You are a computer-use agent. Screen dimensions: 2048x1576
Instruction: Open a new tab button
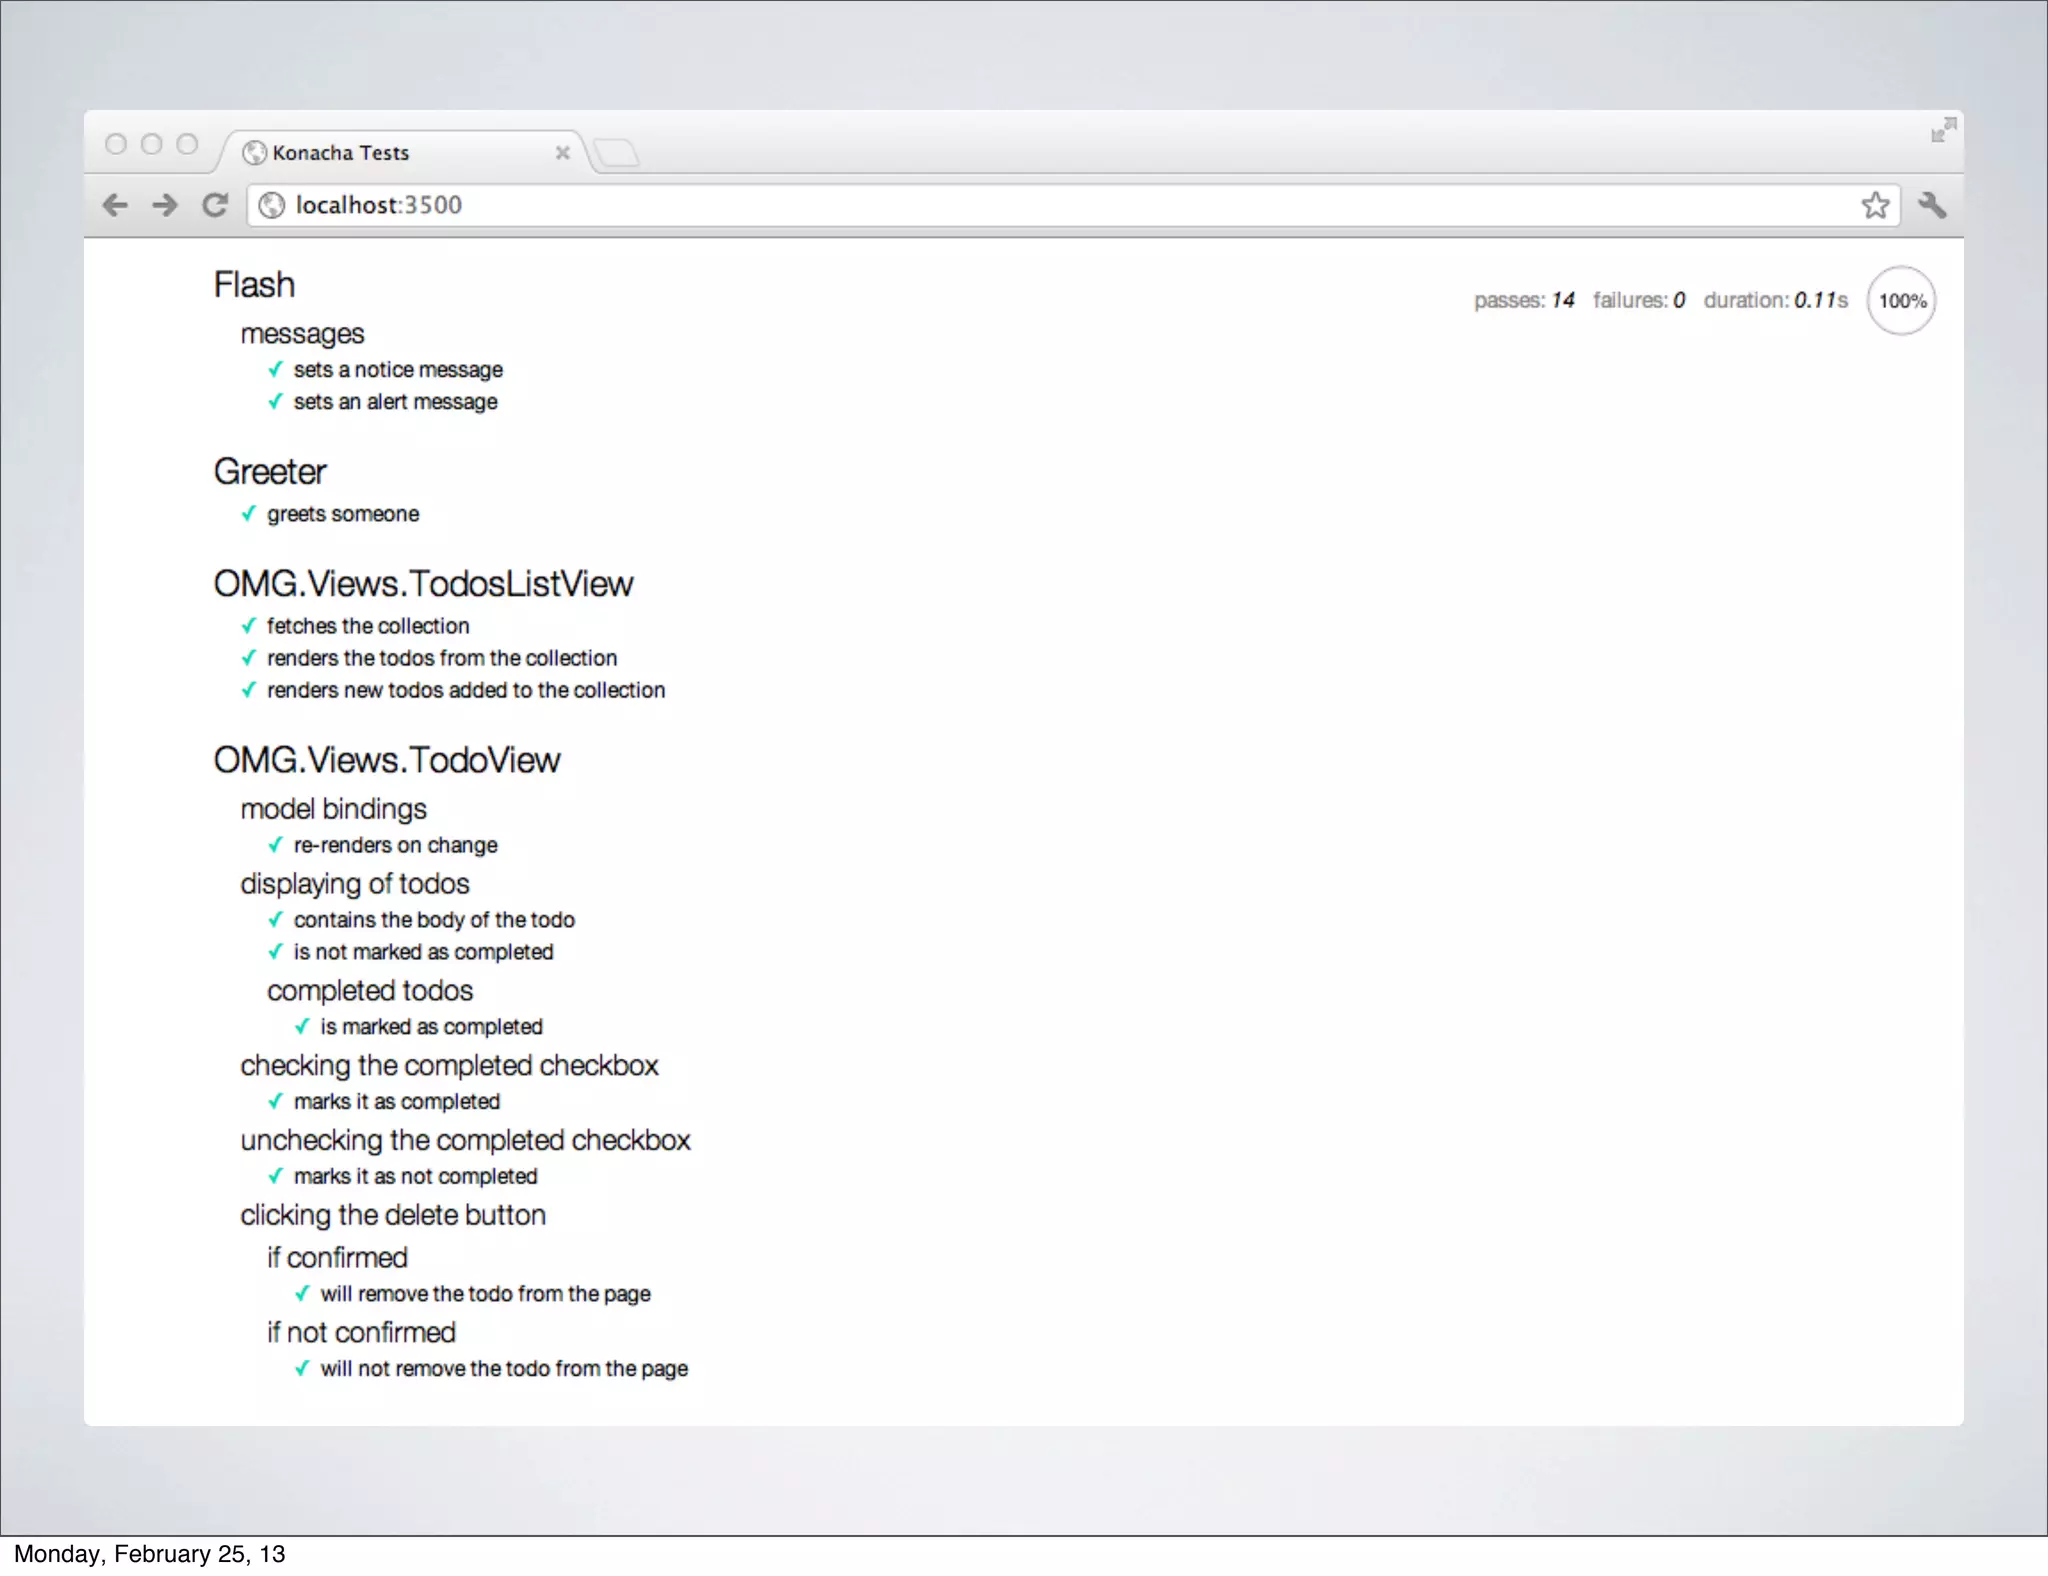pyautogui.click(x=617, y=153)
